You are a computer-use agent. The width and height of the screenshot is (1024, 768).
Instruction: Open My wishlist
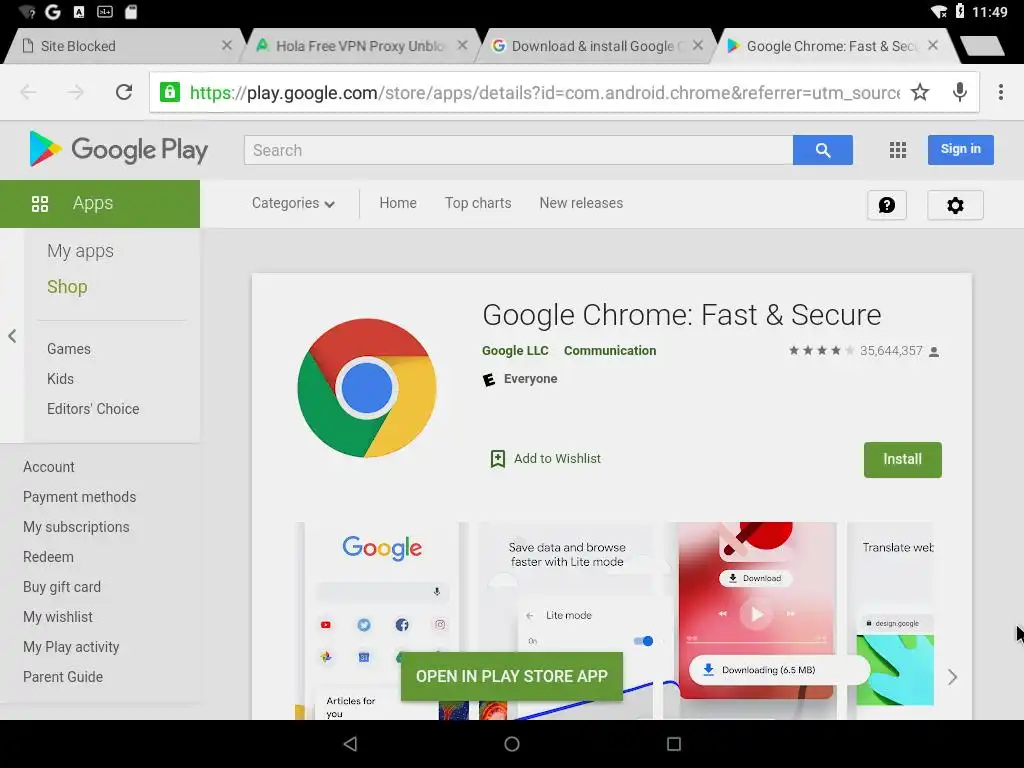point(58,617)
